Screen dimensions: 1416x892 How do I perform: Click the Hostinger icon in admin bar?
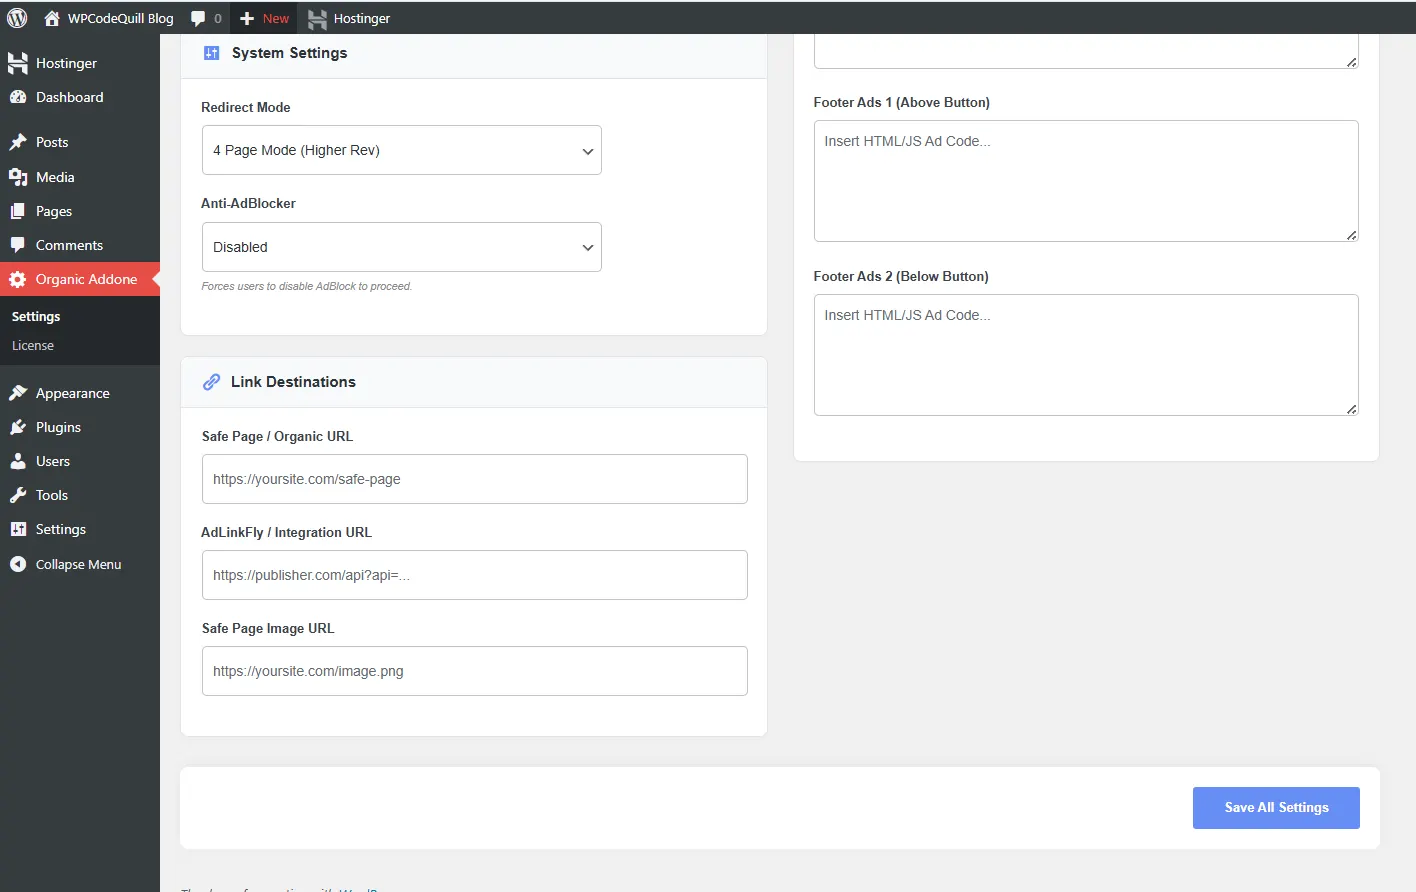[x=317, y=19]
